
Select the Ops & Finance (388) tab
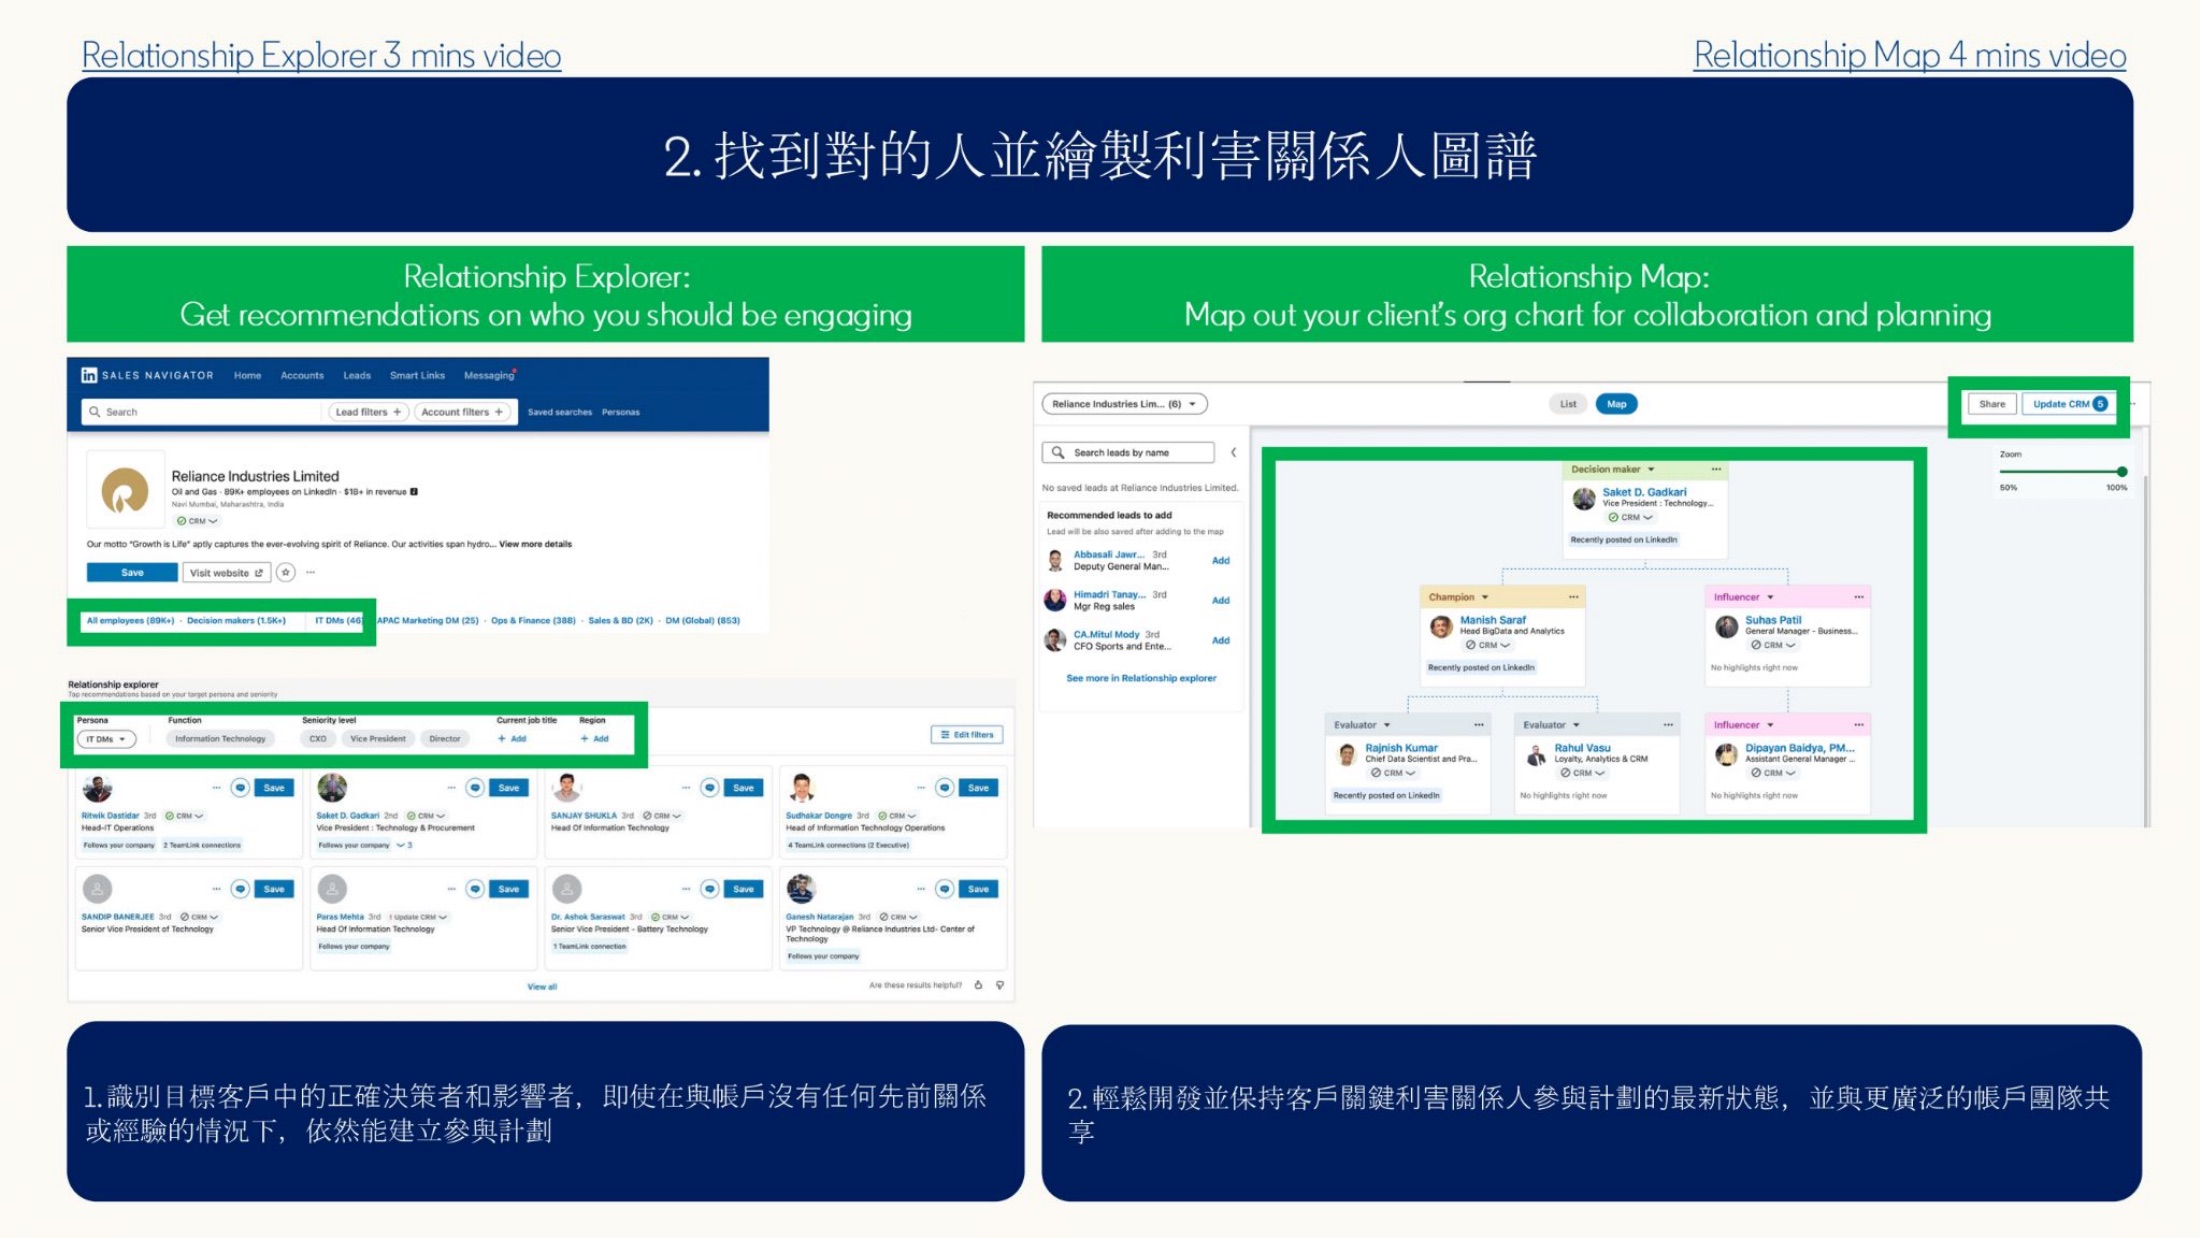(533, 621)
